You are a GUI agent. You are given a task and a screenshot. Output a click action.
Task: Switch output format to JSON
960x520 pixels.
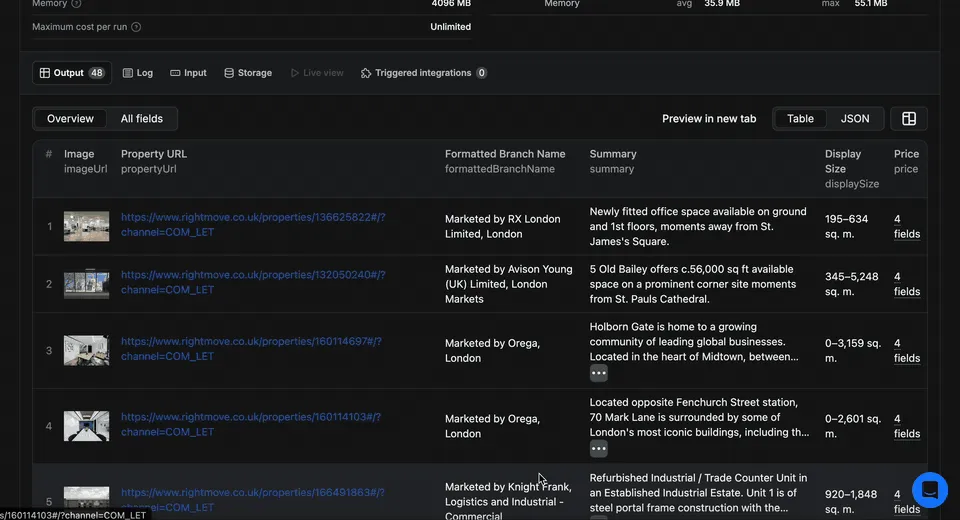click(x=854, y=118)
